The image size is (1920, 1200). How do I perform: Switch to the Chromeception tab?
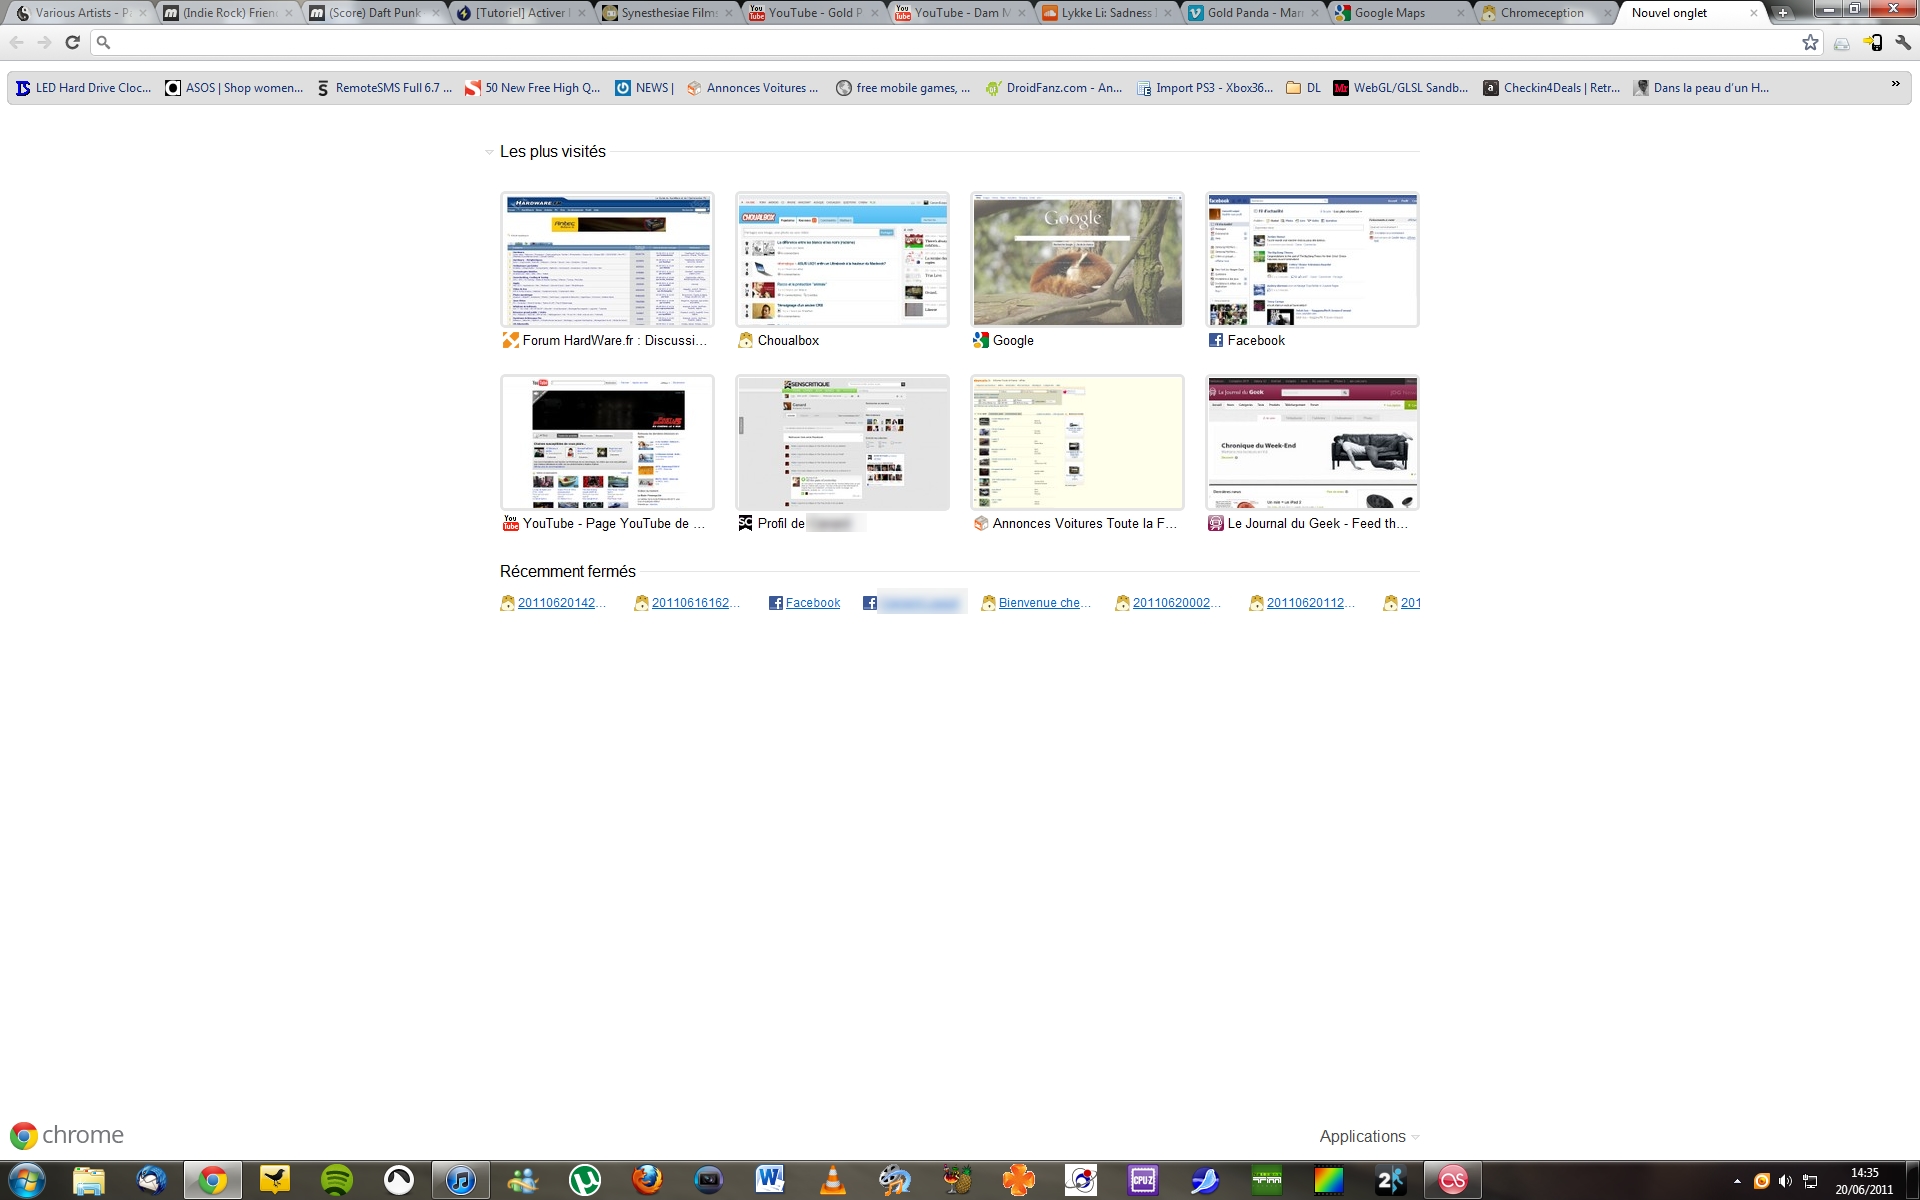1541,13
